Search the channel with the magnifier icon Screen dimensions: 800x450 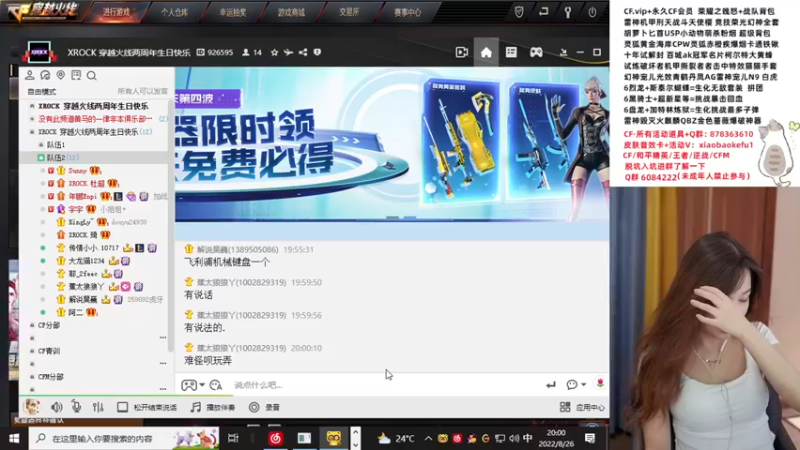coord(92,76)
